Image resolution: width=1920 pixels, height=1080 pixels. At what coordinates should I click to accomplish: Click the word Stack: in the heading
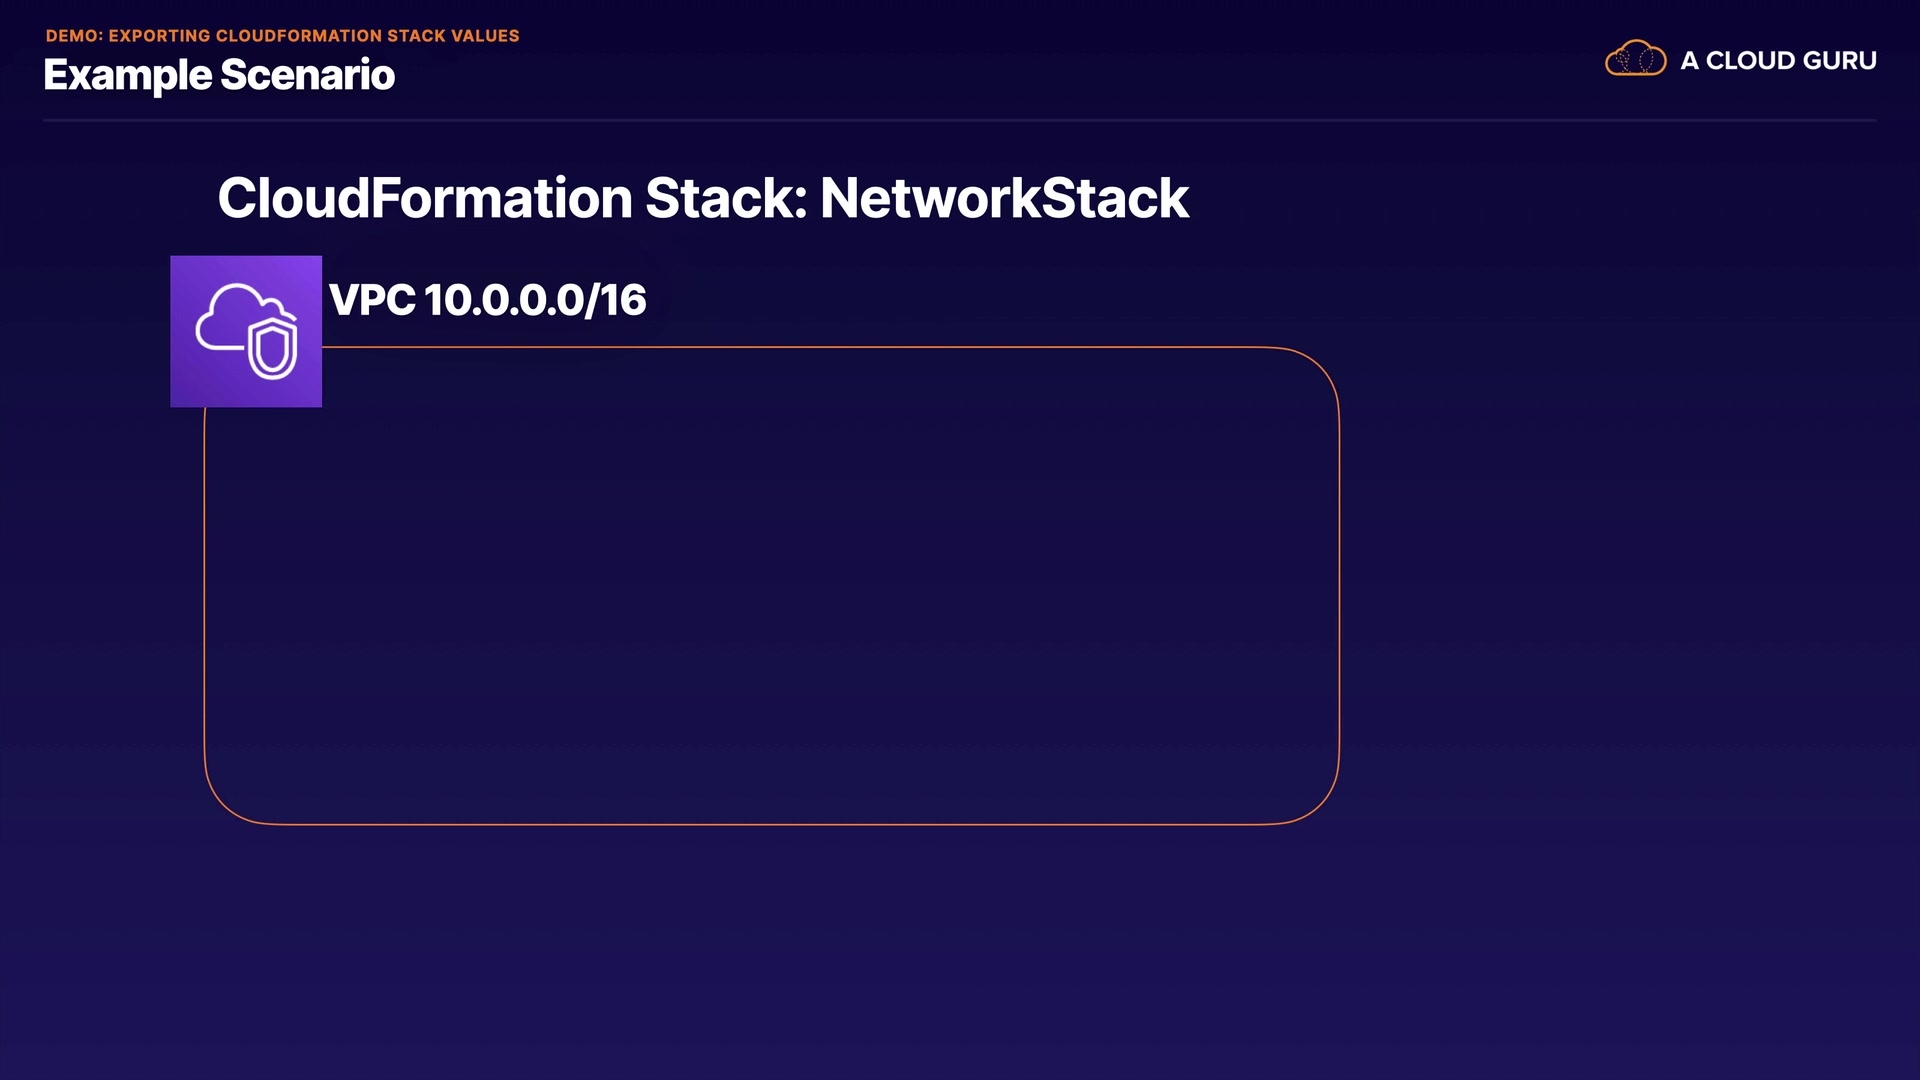[x=725, y=198]
